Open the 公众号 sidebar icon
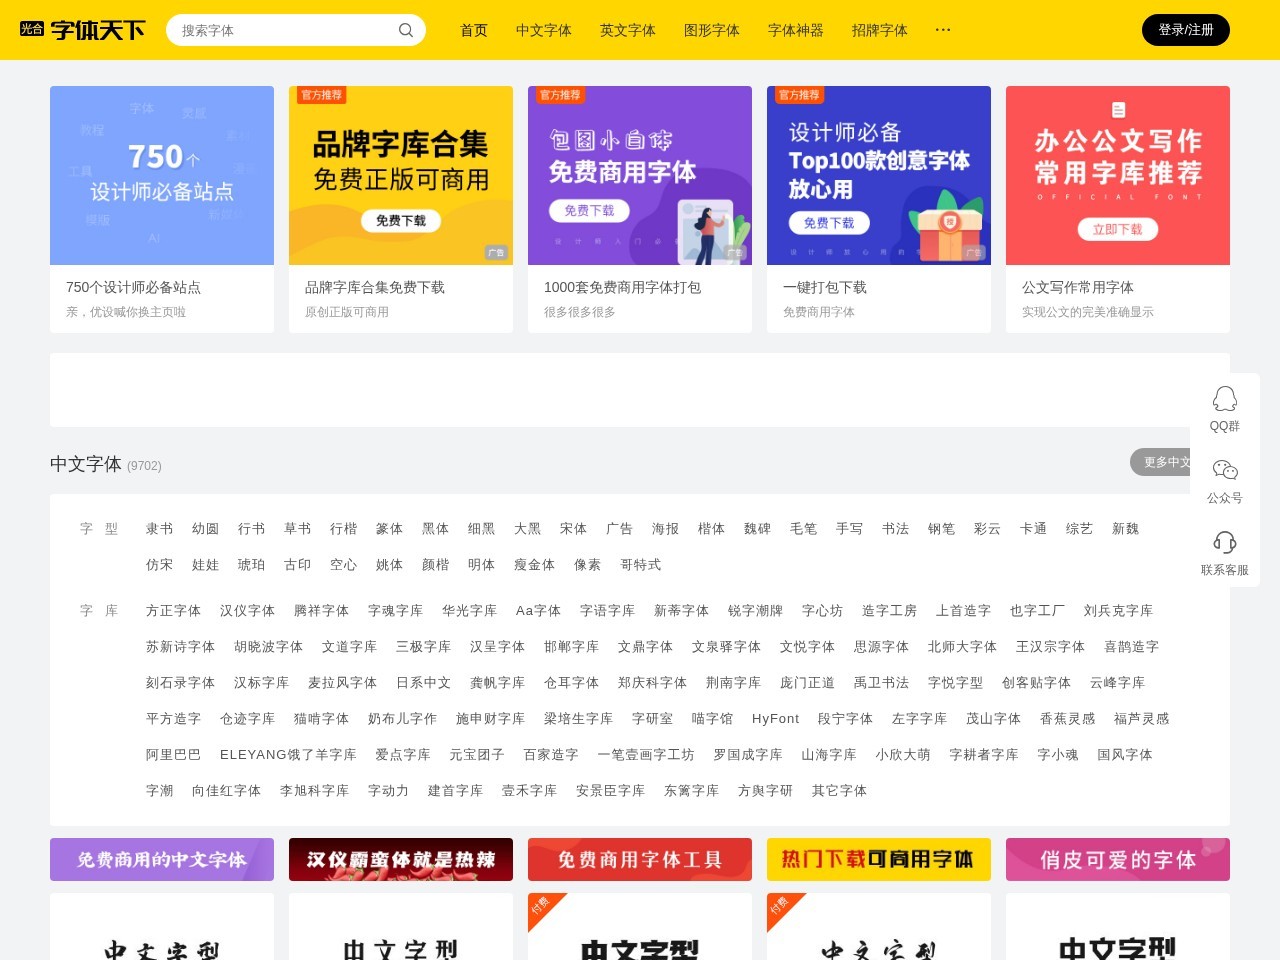Screen dimensions: 1280x960 1224,478
